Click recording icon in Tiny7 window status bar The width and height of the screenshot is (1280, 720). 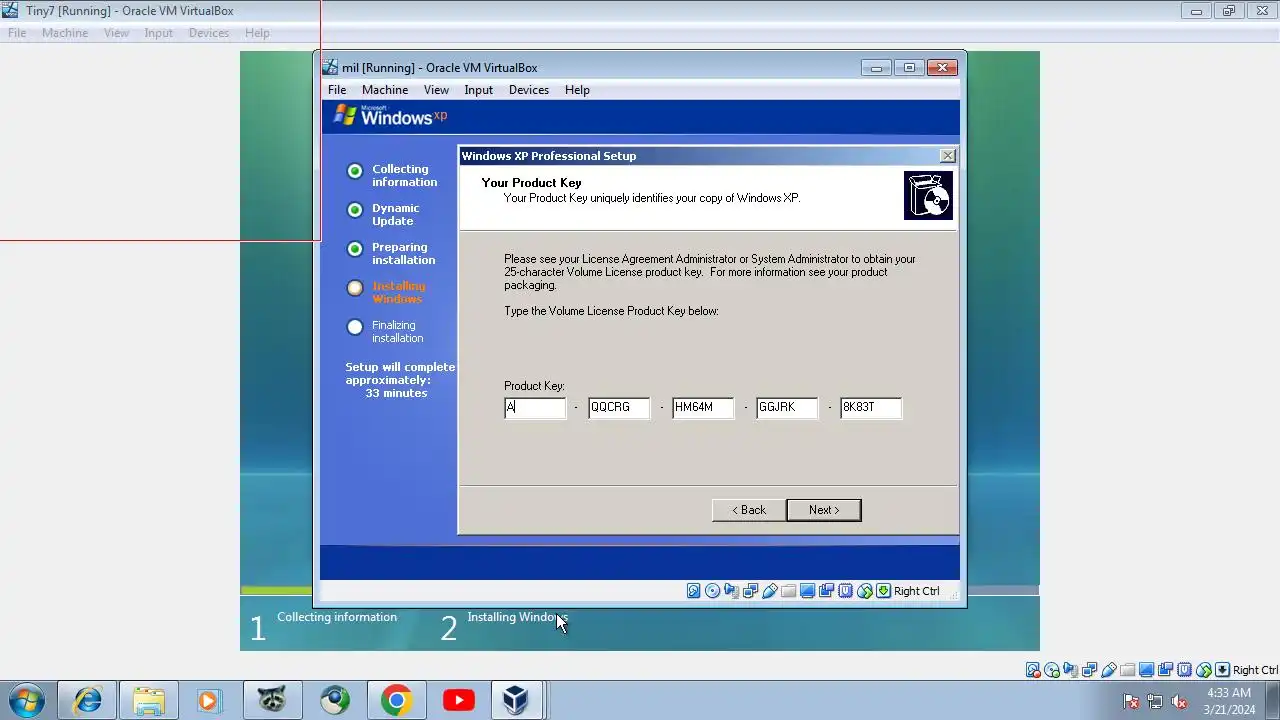(1166, 670)
